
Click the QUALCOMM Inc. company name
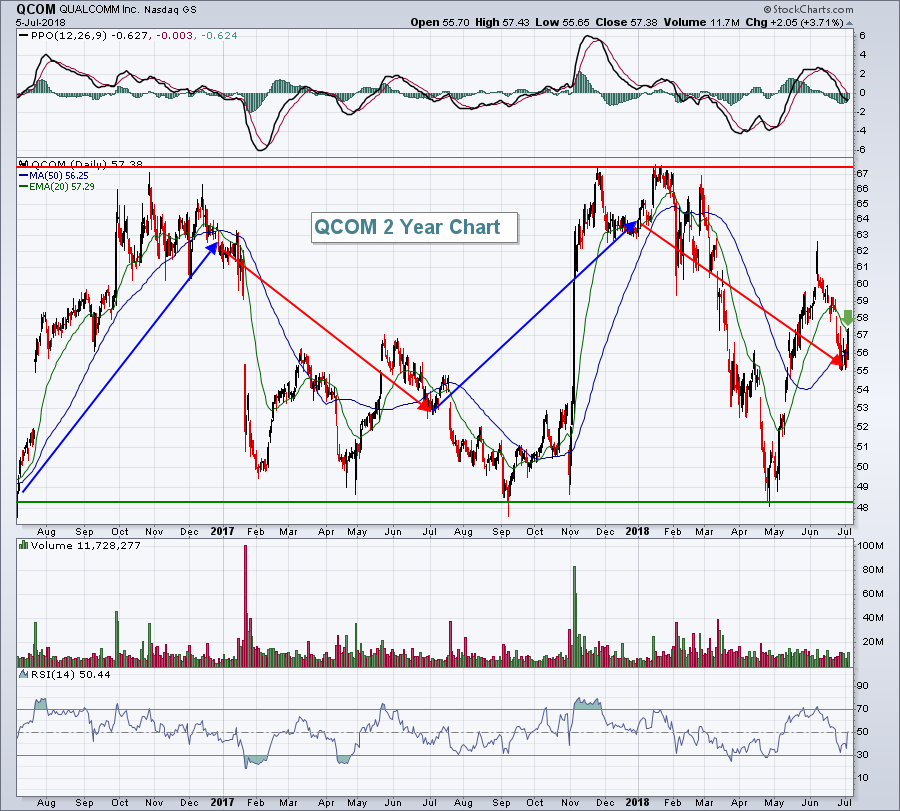[98, 10]
